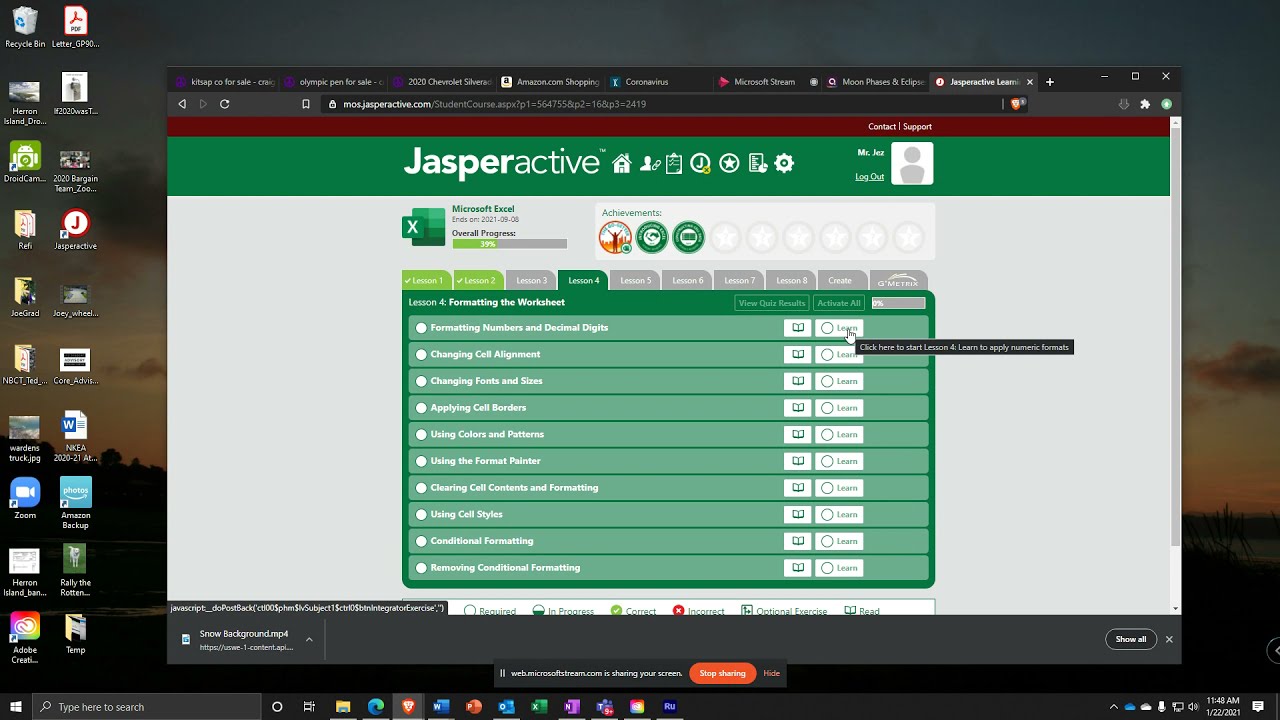Viewport: 1280px width, 720px height.
Task: Select circle beside Applying Cell Borders
Action: [421, 408]
